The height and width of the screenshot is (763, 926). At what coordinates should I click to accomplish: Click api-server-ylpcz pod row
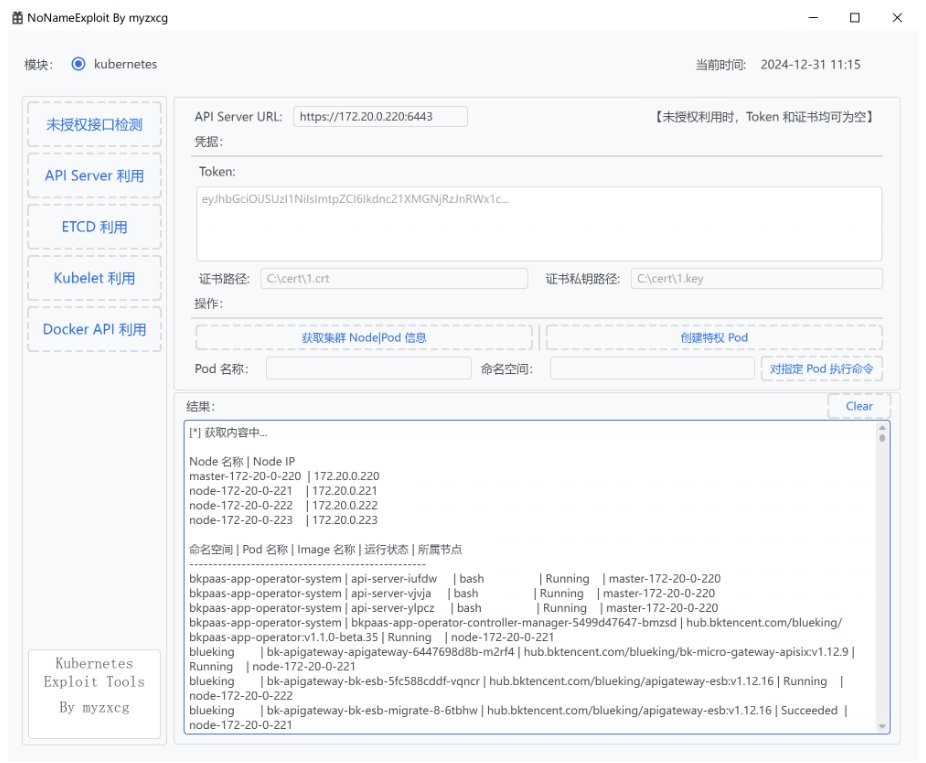click(x=454, y=608)
